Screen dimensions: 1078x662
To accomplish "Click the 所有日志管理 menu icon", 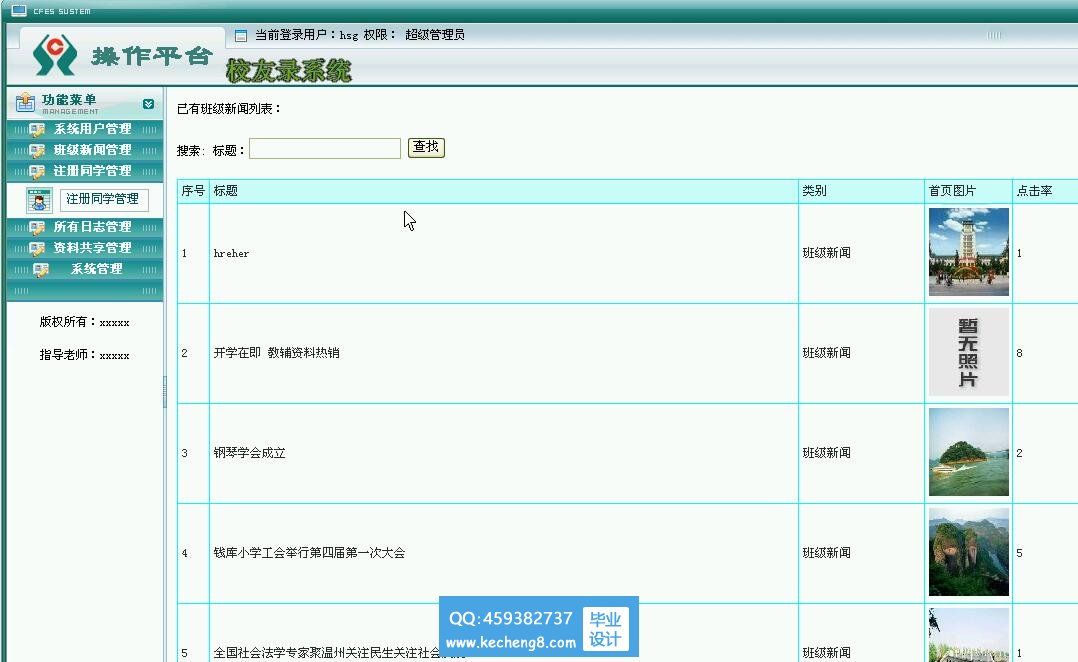I will pyautogui.click(x=36, y=228).
